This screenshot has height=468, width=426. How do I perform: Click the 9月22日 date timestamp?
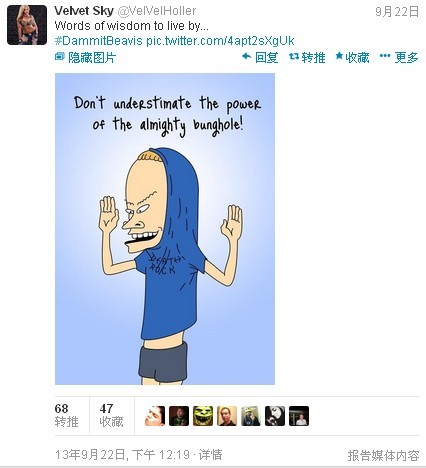(397, 12)
